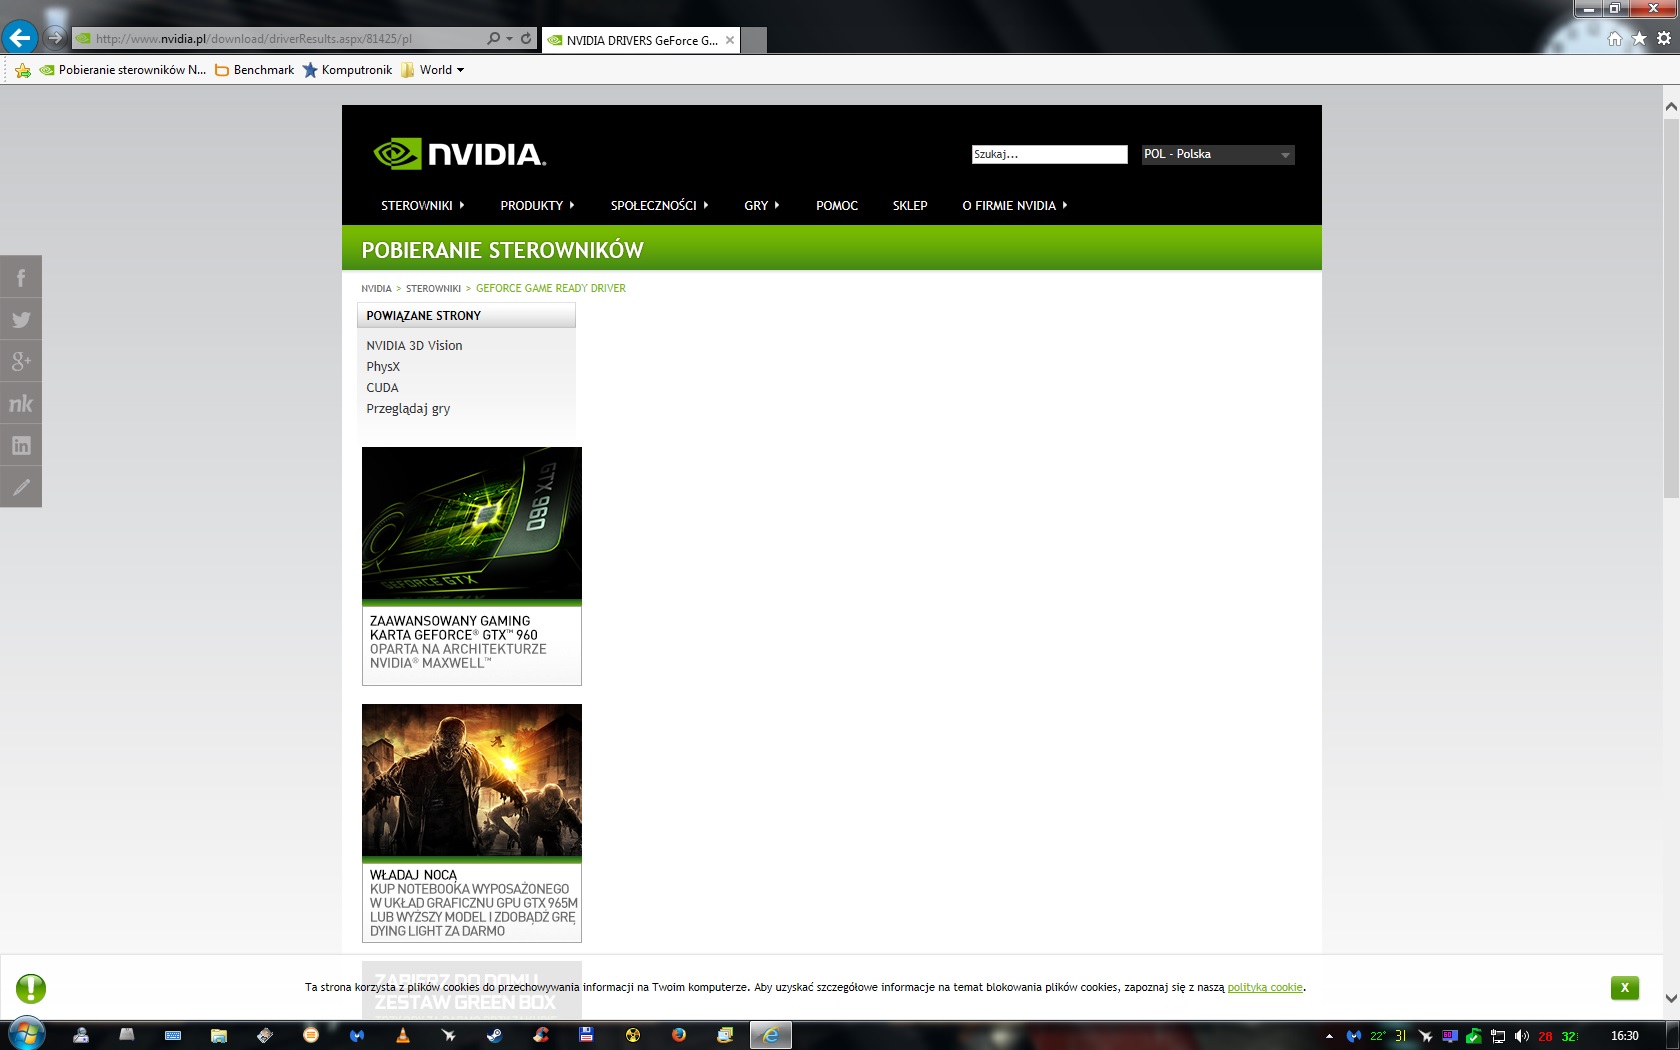1680x1050 pixels.
Task: Click the POWIĄZANE STRONY panel header
Action: click(466, 315)
